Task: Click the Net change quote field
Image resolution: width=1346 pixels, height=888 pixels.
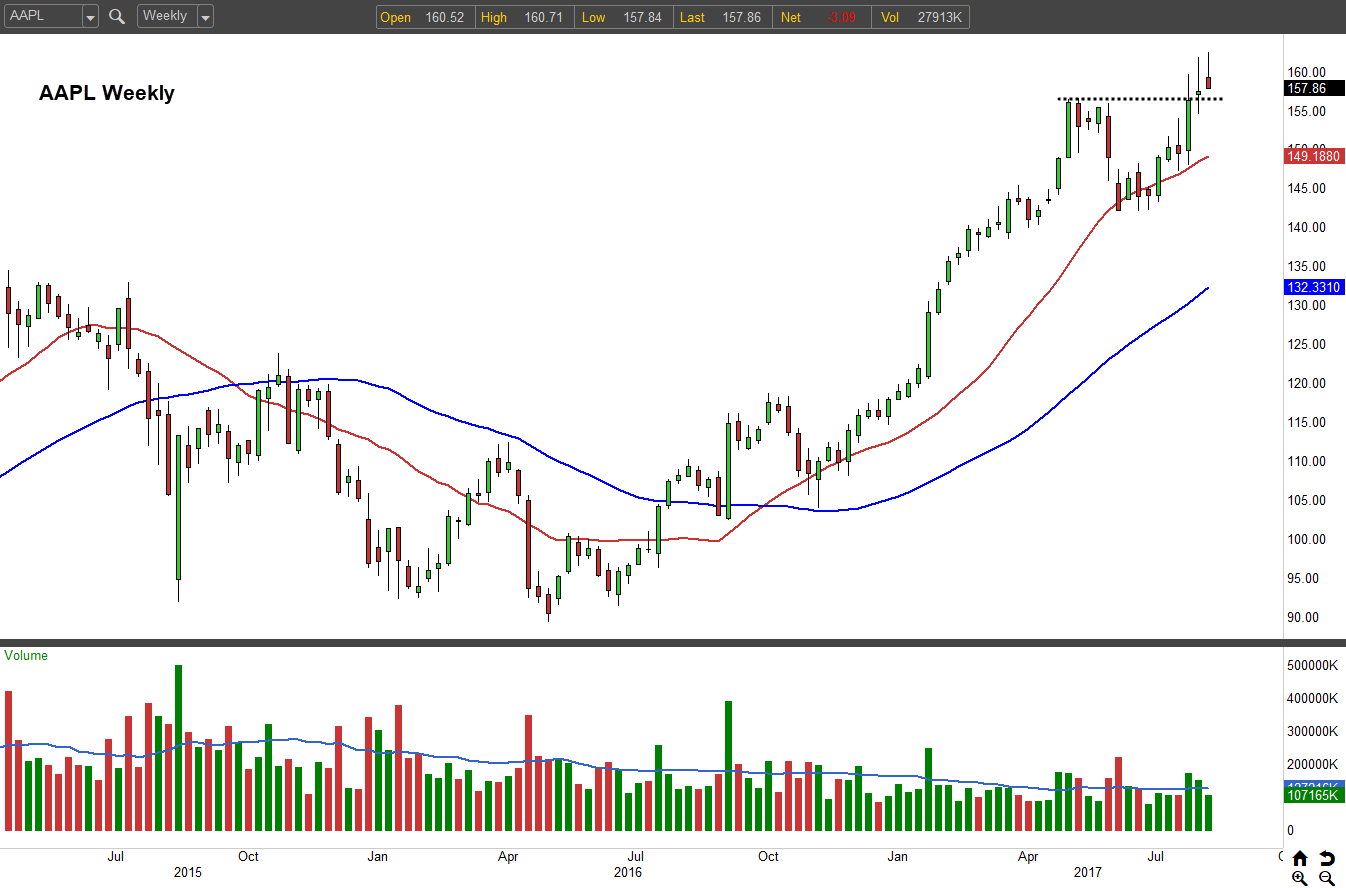Action: pyautogui.click(x=821, y=17)
